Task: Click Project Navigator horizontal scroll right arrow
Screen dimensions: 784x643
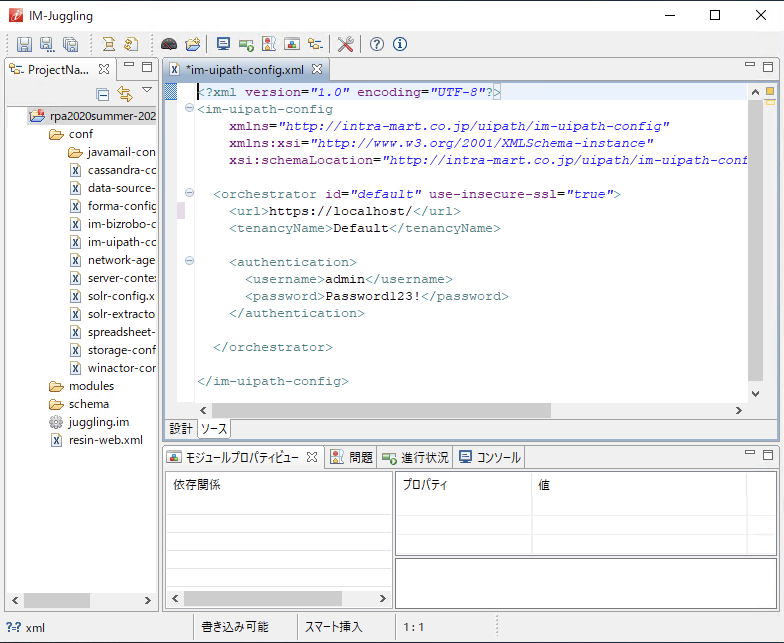Action: pos(148,600)
